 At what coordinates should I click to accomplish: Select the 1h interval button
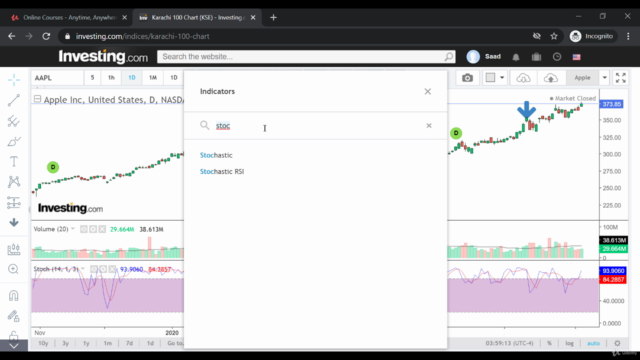coord(111,78)
